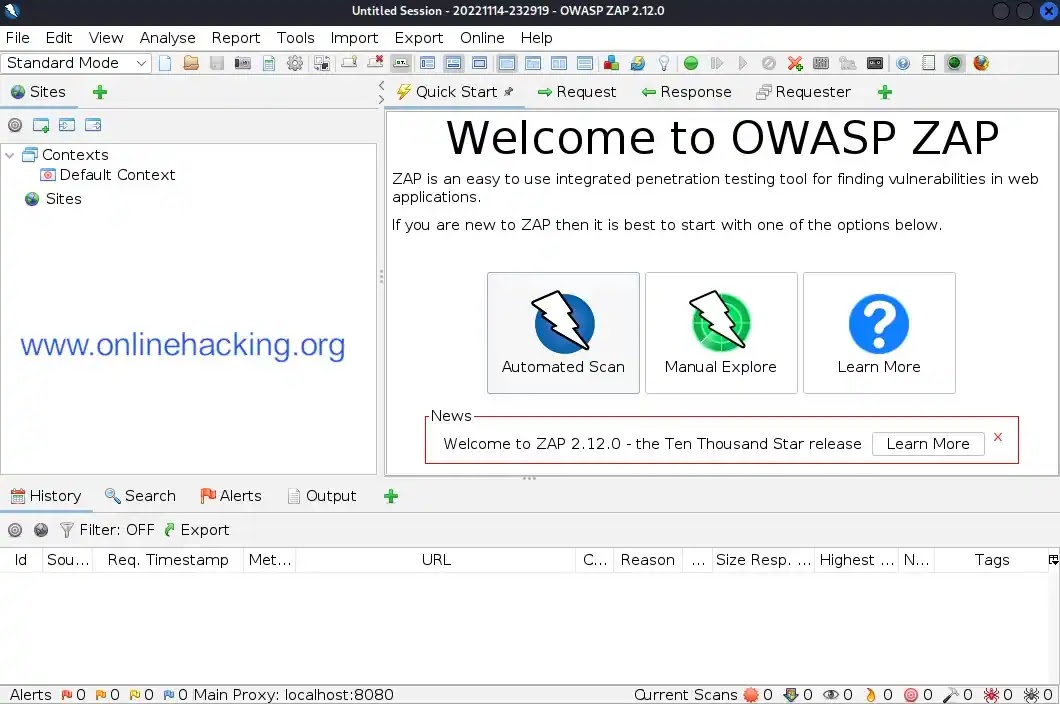Click the New Session toolbar icon
The image size is (1060, 704).
point(165,63)
